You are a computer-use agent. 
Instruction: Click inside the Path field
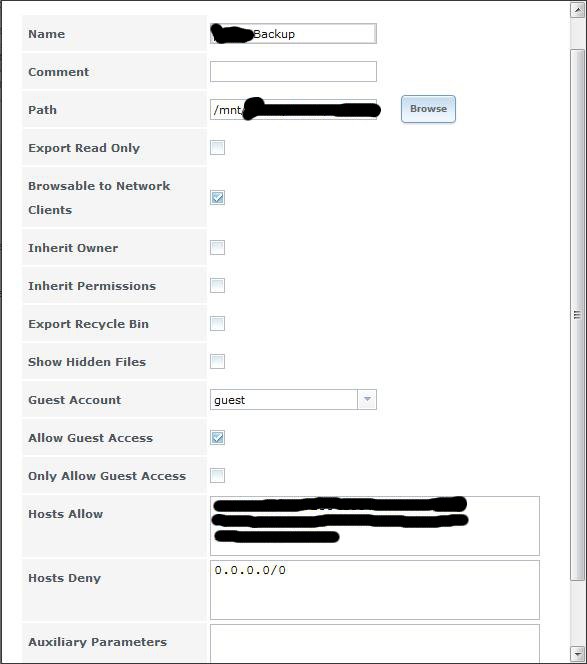pos(293,110)
